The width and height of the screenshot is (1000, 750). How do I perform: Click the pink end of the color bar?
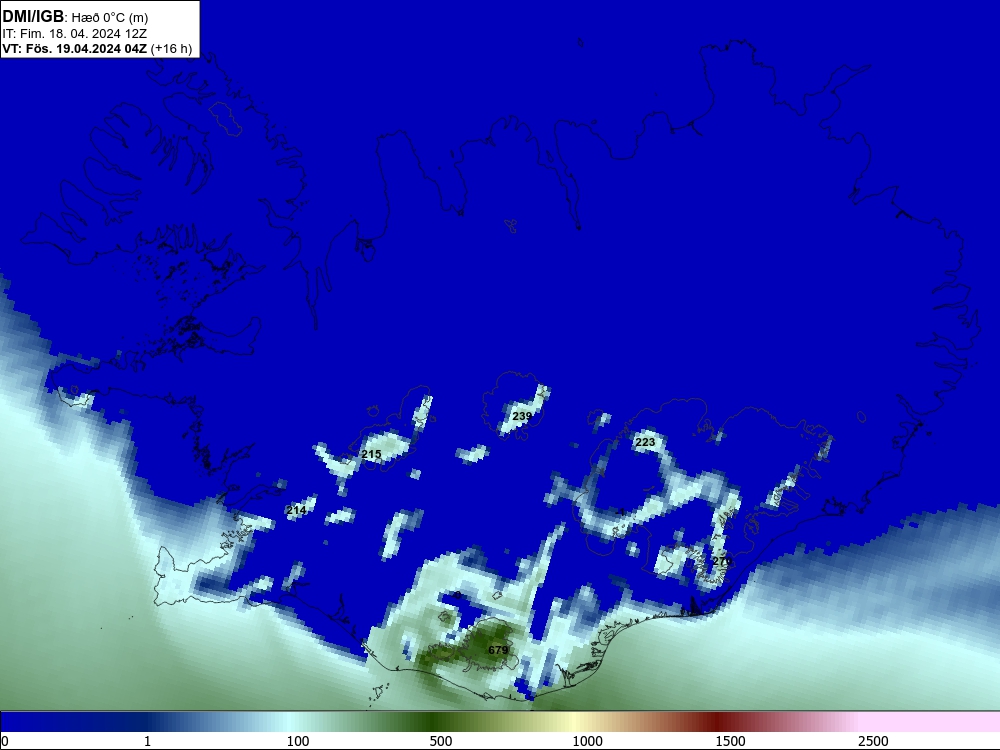(x=931, y=722)
